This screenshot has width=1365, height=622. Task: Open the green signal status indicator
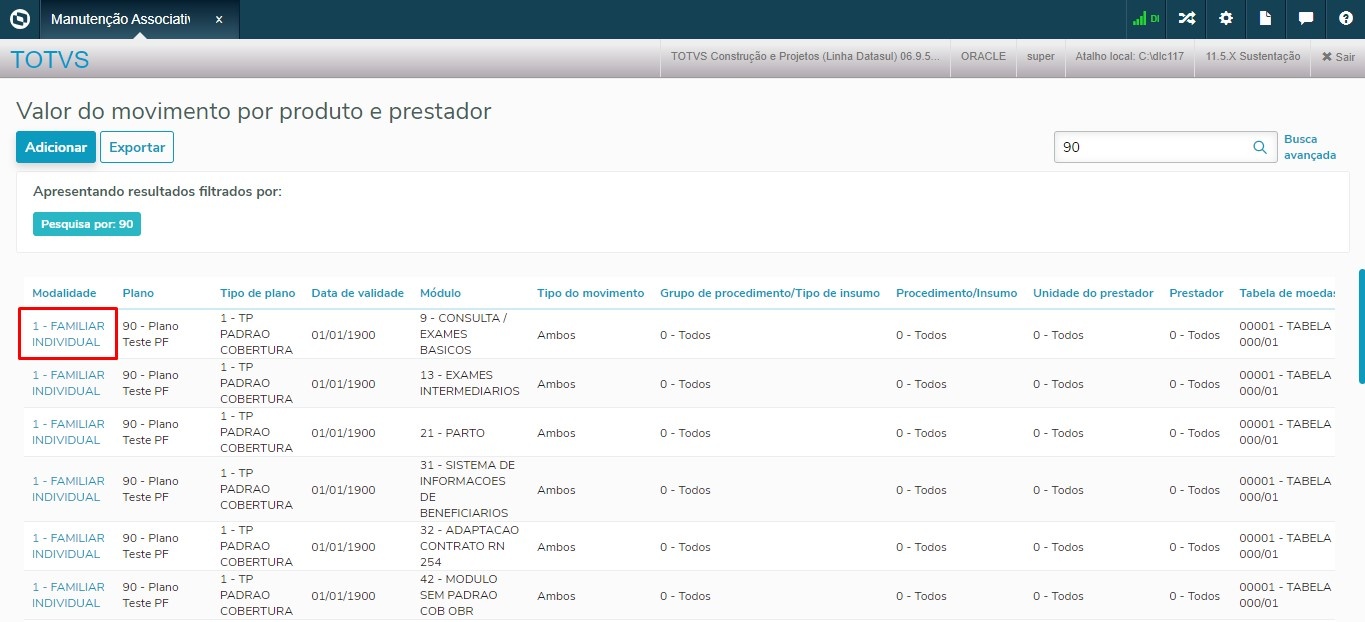[x=1145, y=19]
